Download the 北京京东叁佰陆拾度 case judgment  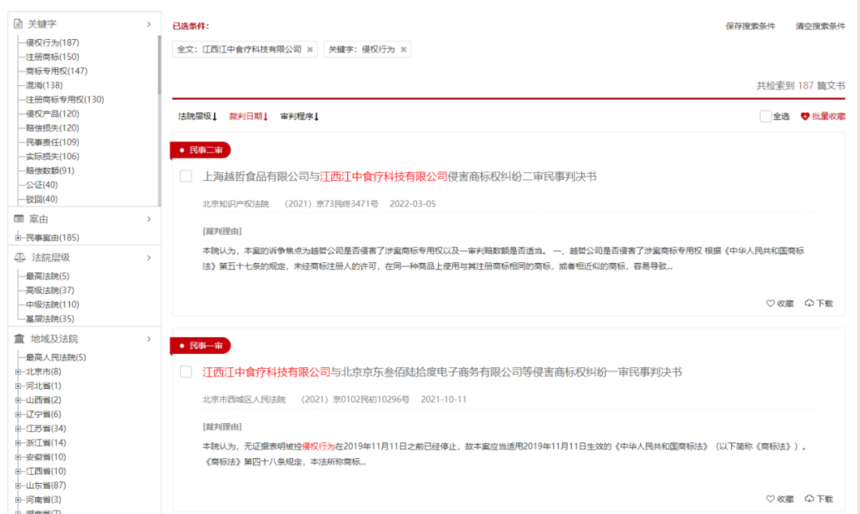819,499
